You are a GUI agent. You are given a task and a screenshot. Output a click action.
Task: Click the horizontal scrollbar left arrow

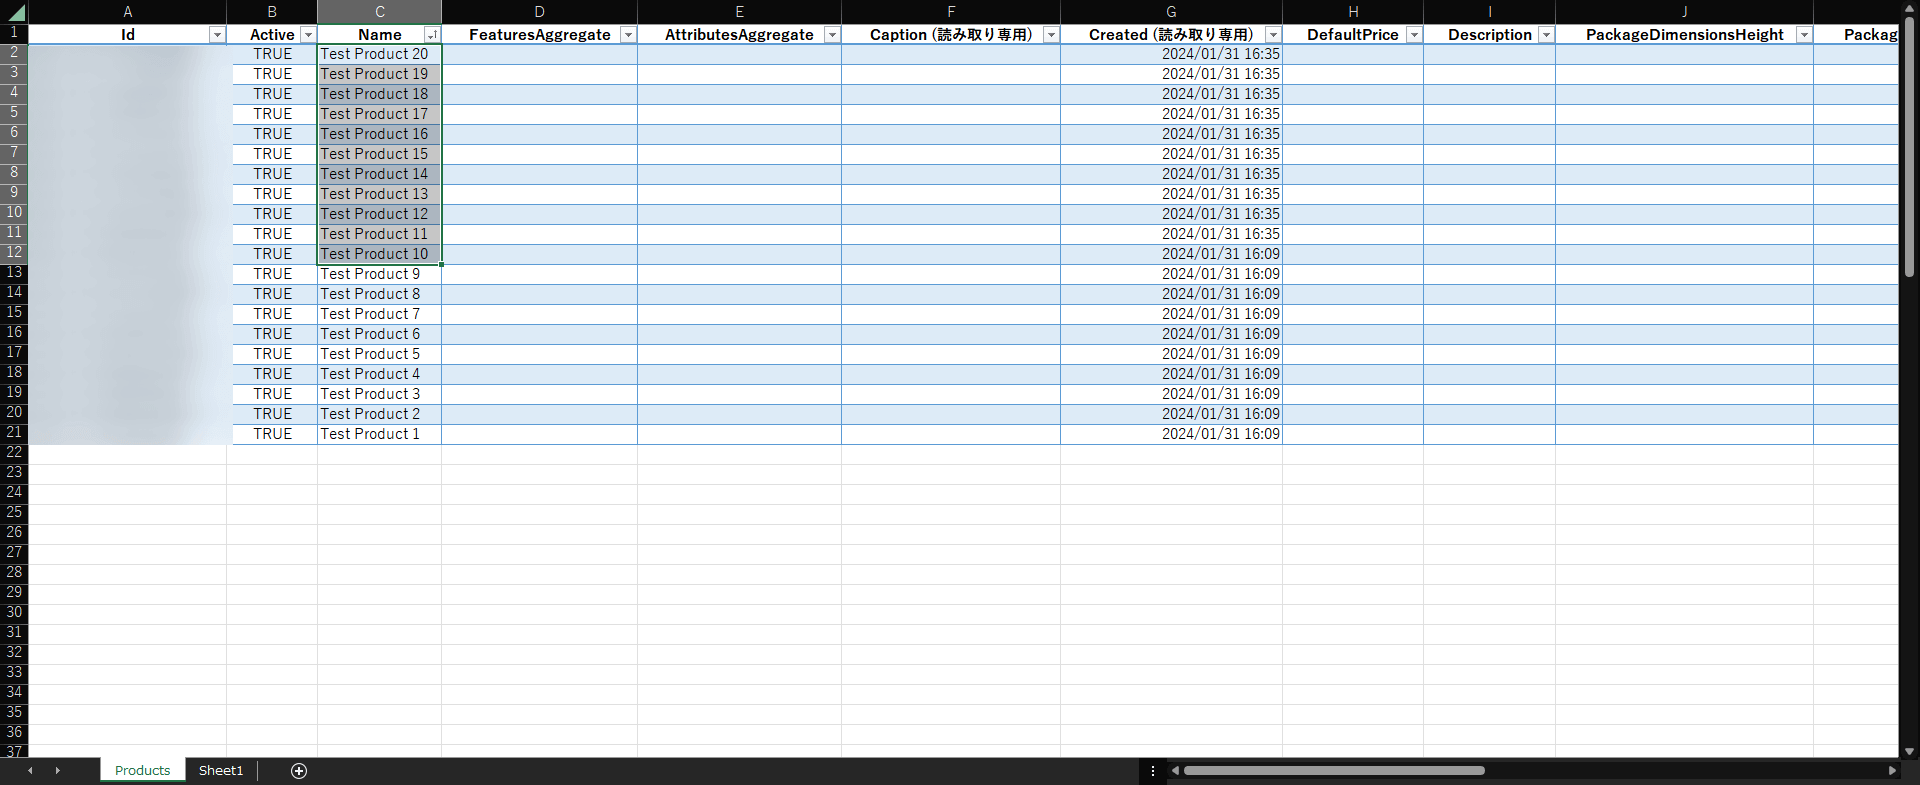[1176, 771]
